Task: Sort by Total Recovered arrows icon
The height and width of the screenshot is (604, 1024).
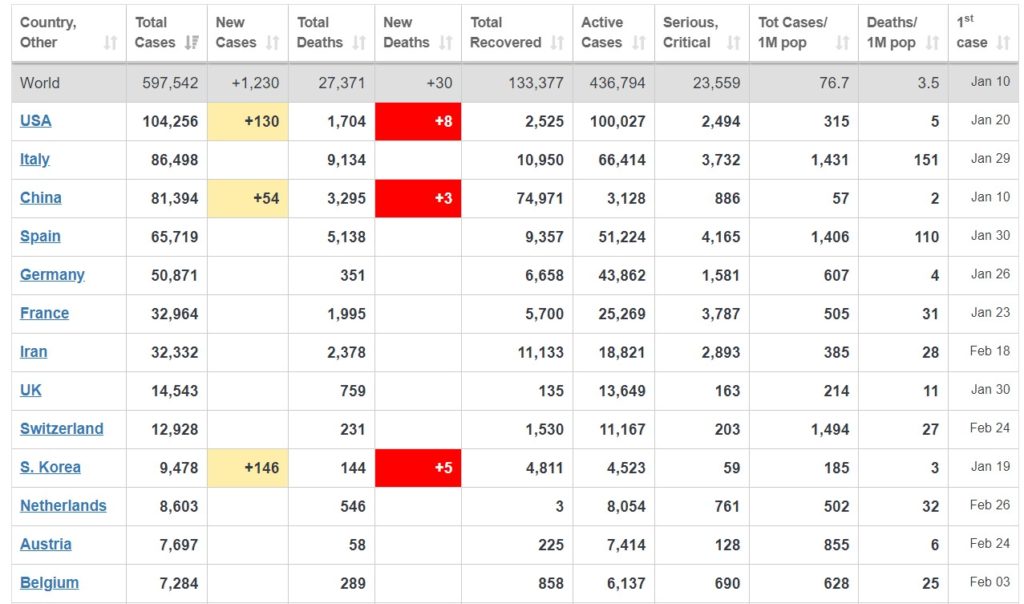Action: coord(556,43)
